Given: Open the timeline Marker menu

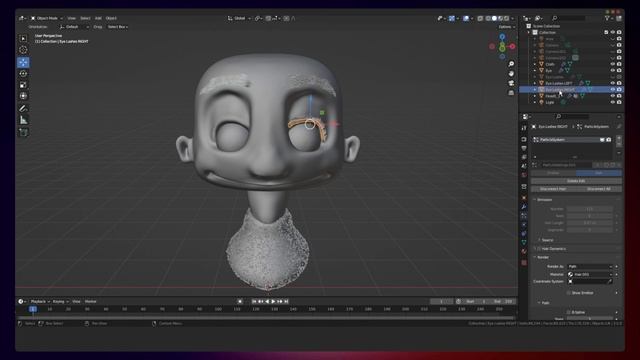Looking at the screenshot, I should pyautogui.click(x=91, y=301).
